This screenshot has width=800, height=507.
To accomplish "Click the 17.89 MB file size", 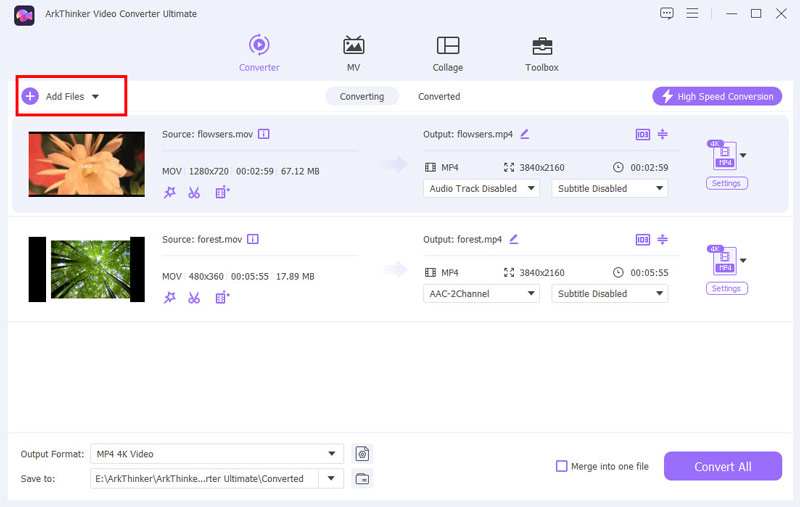I will pos(295,276).
